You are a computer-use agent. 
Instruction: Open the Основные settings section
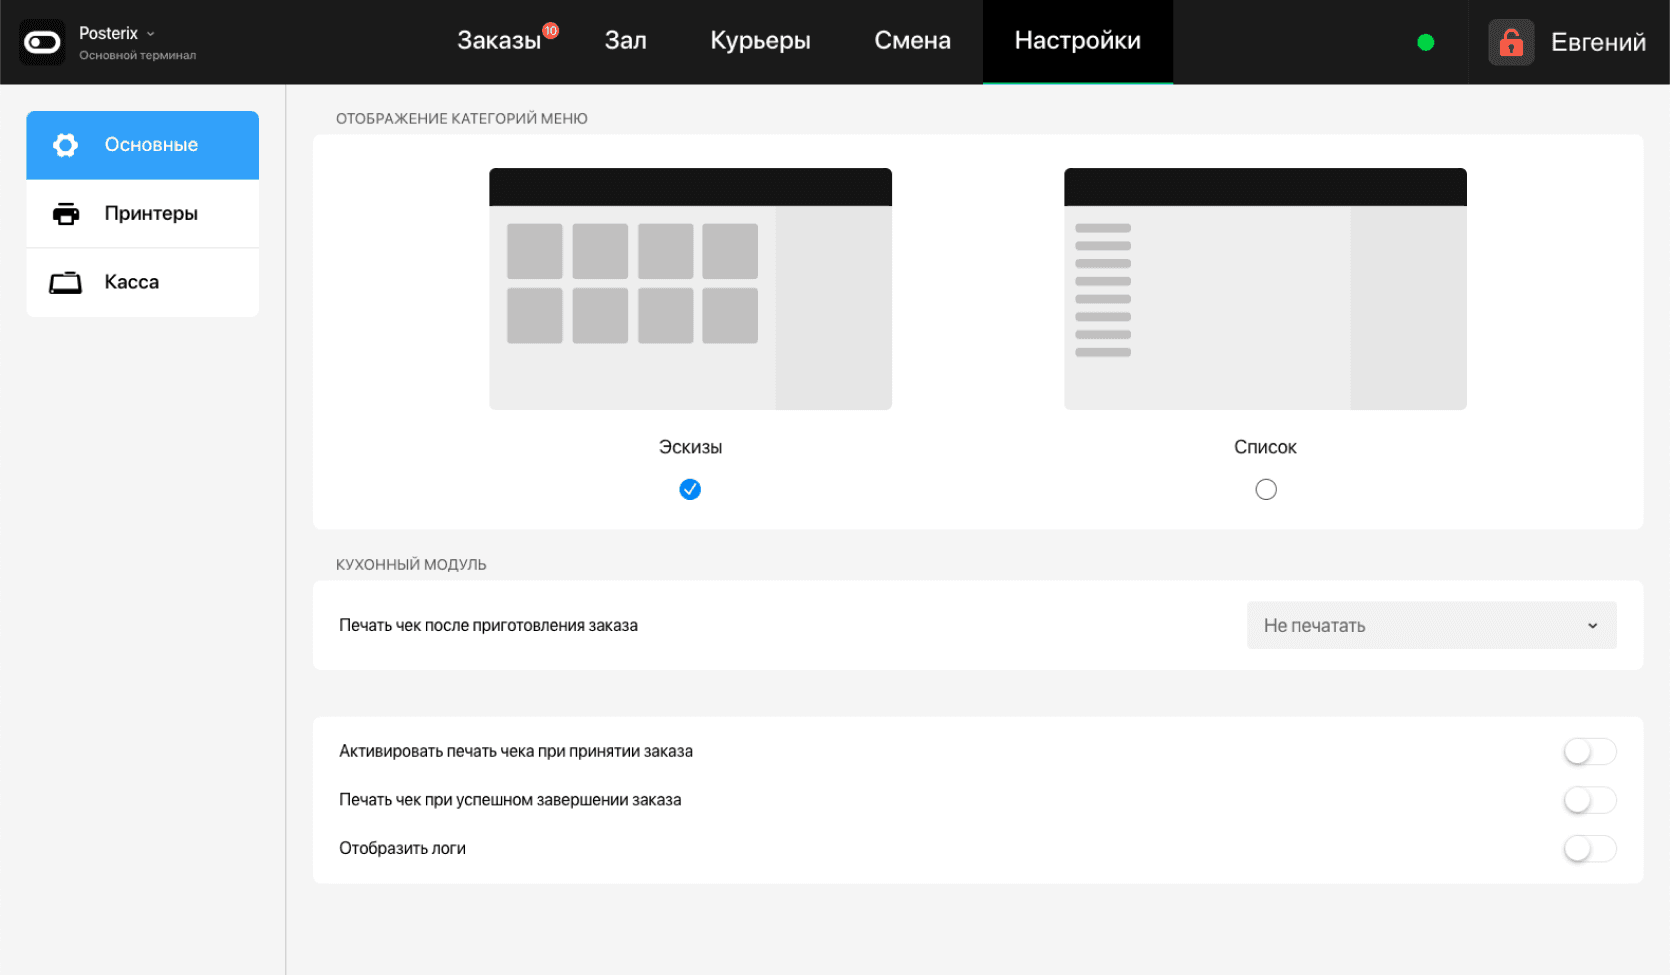[143, 145]
